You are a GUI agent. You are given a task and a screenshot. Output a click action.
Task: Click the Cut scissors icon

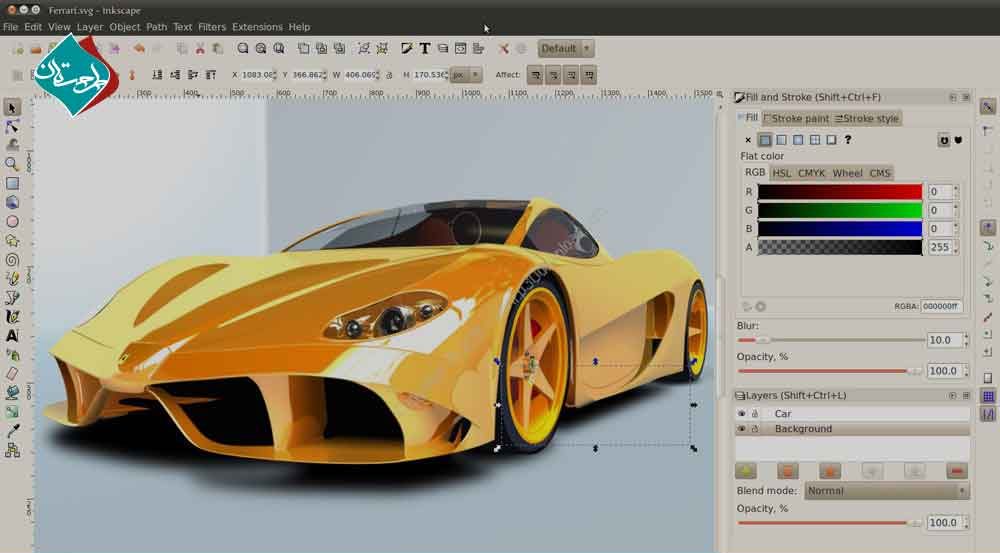[200, 48]
